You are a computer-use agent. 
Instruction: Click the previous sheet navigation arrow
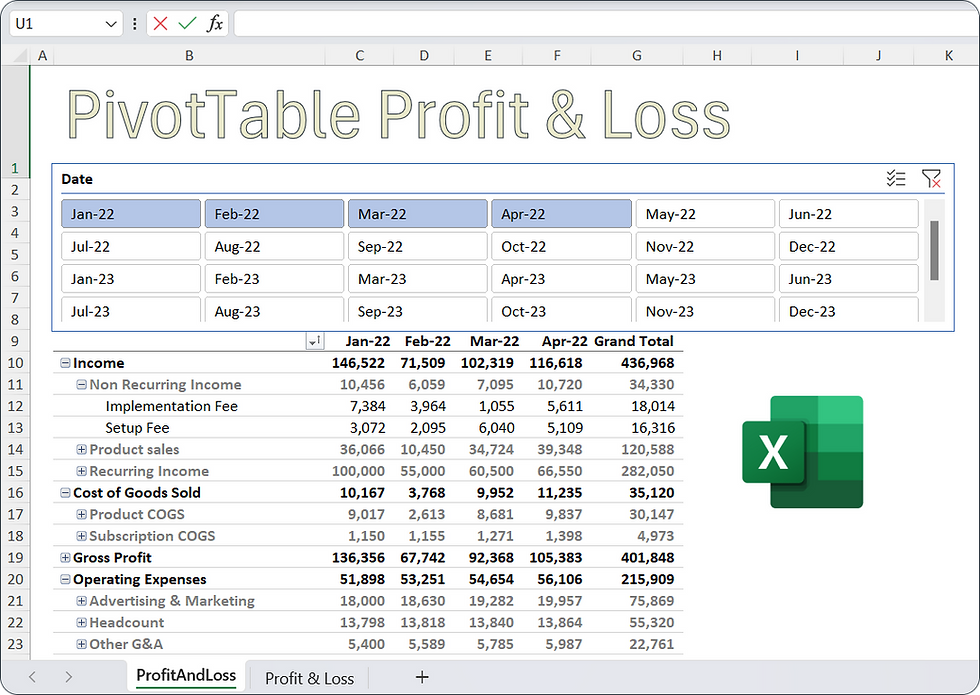(32, 677)
